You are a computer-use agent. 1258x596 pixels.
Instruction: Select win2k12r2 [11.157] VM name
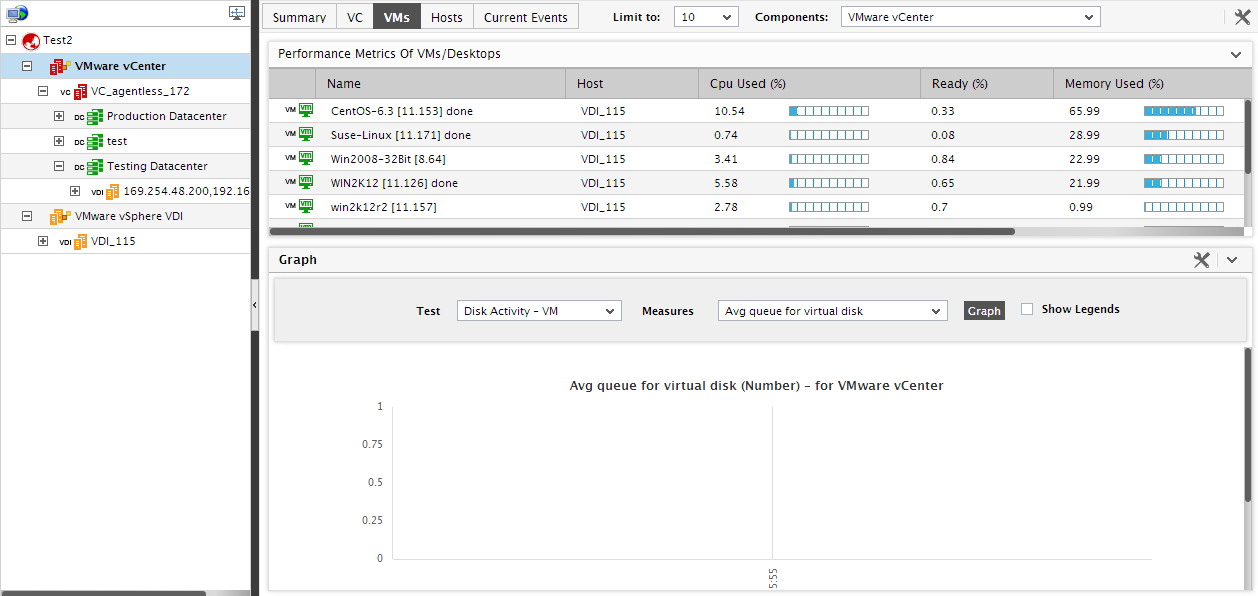[384, 207]
